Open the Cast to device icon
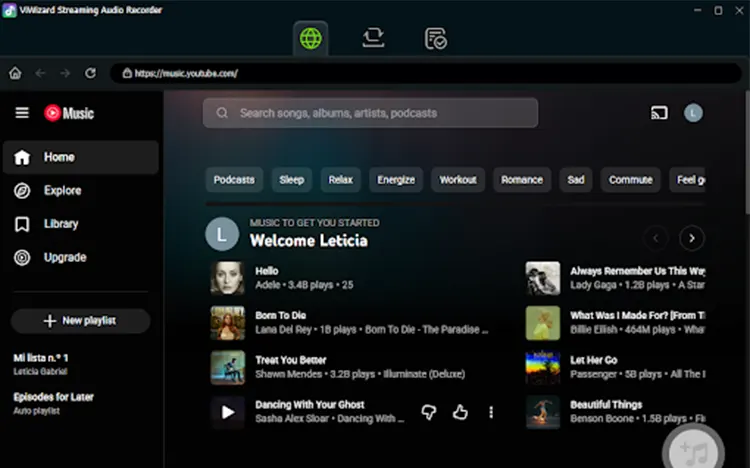This screenshot has height=468, width=750. click(x=659, y=113)
